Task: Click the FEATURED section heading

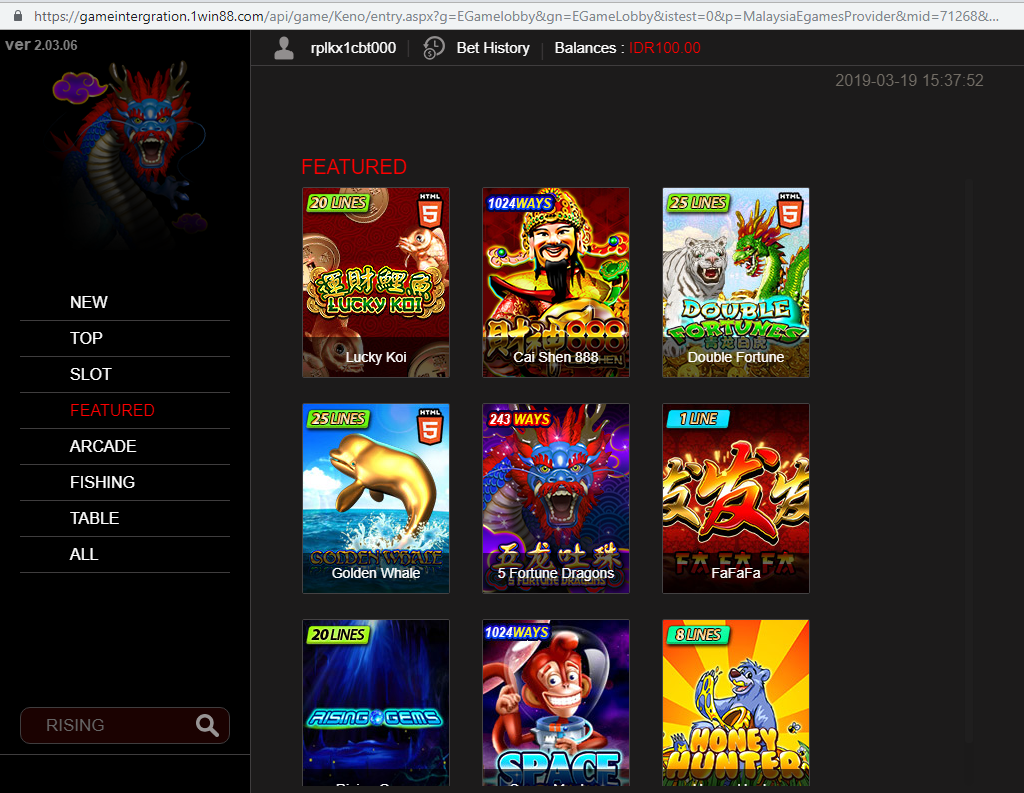Action: tap(354, 167)
